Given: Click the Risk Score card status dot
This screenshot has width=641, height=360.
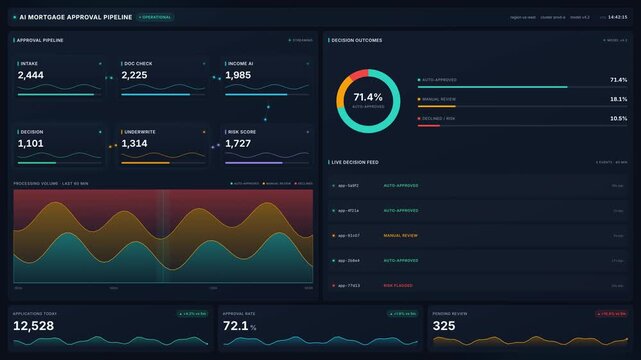Looking at the screenshot, I should coord(308,132).
